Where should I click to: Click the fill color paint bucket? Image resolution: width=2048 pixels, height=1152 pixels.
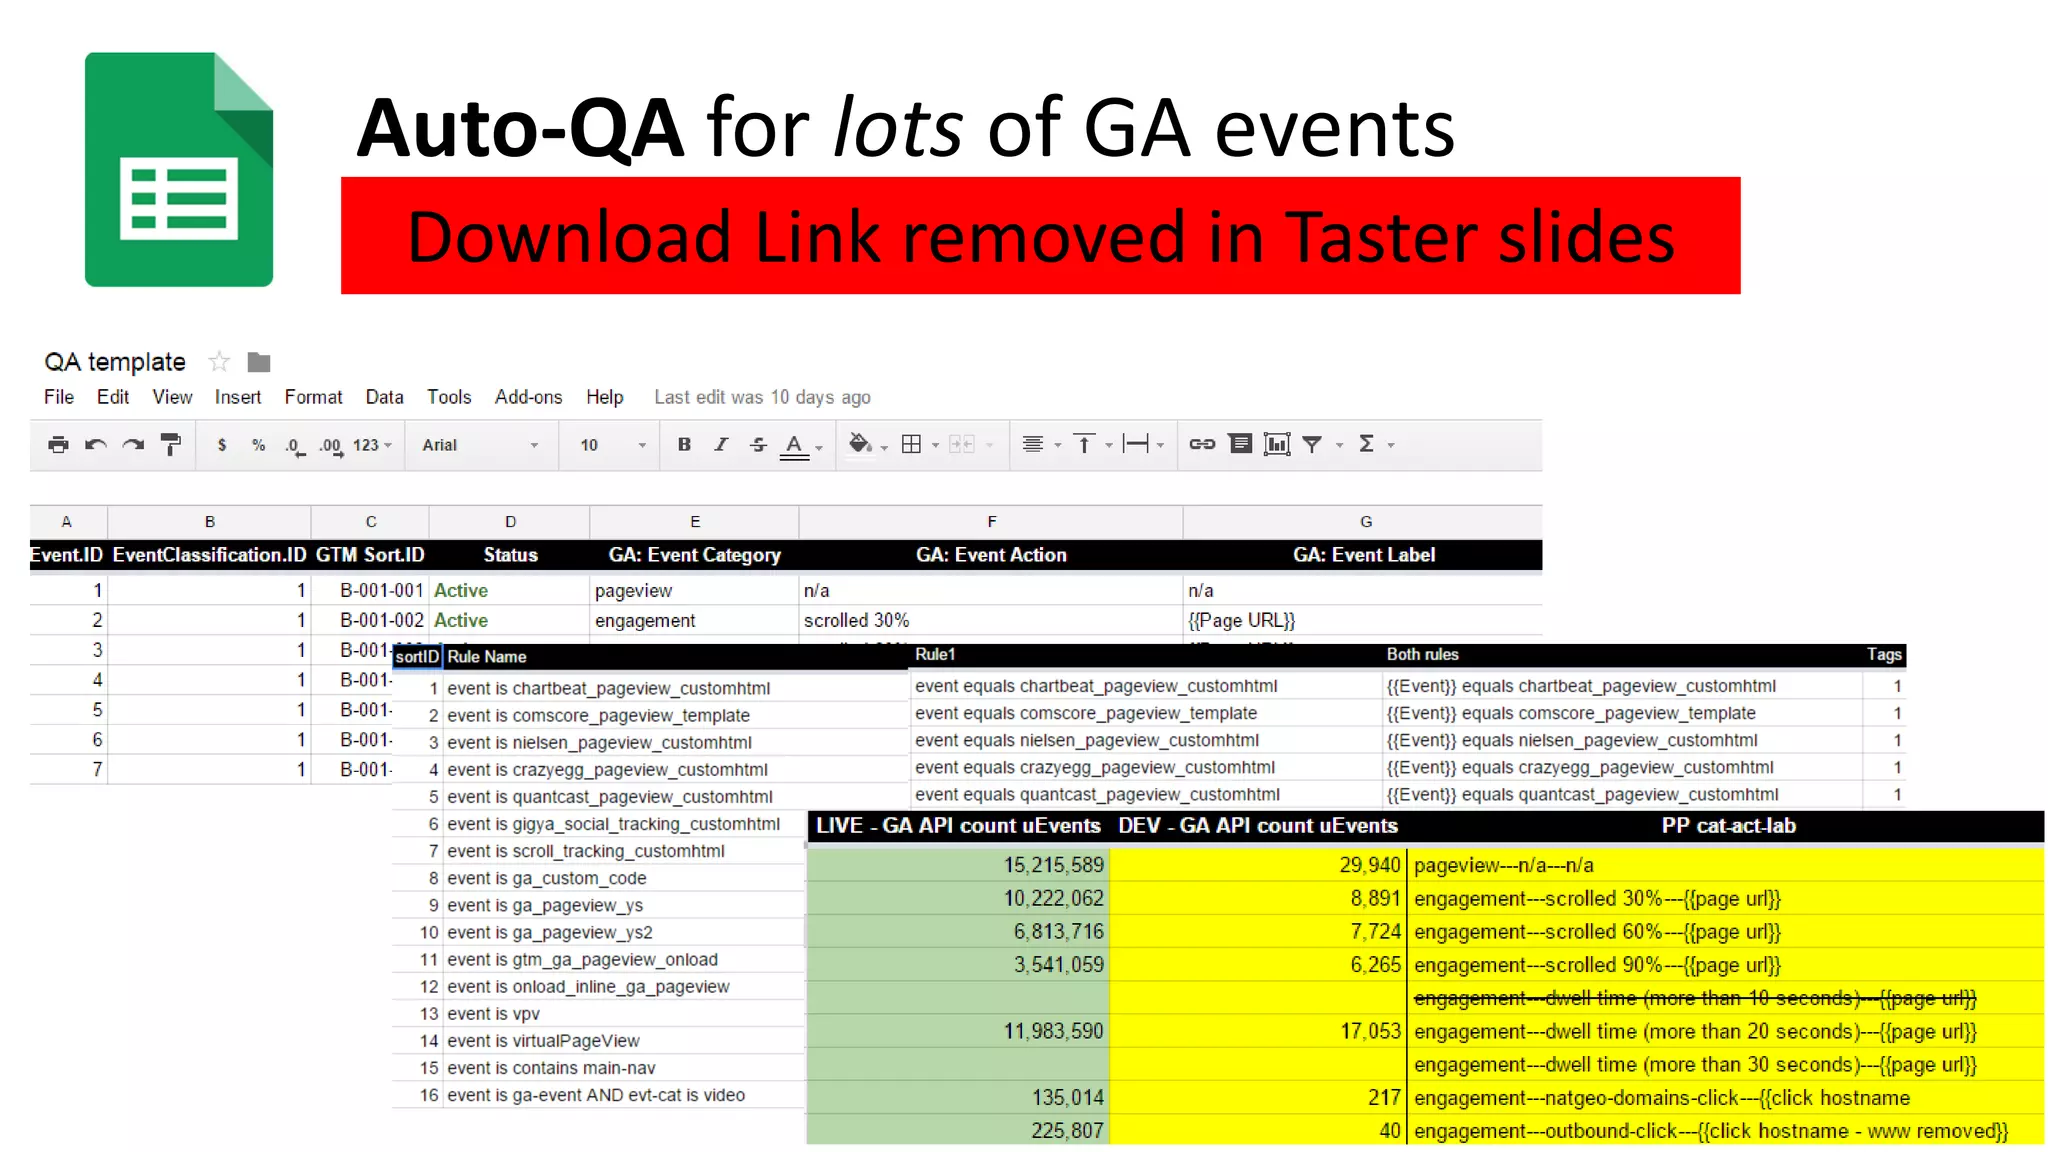click(859, 444)
